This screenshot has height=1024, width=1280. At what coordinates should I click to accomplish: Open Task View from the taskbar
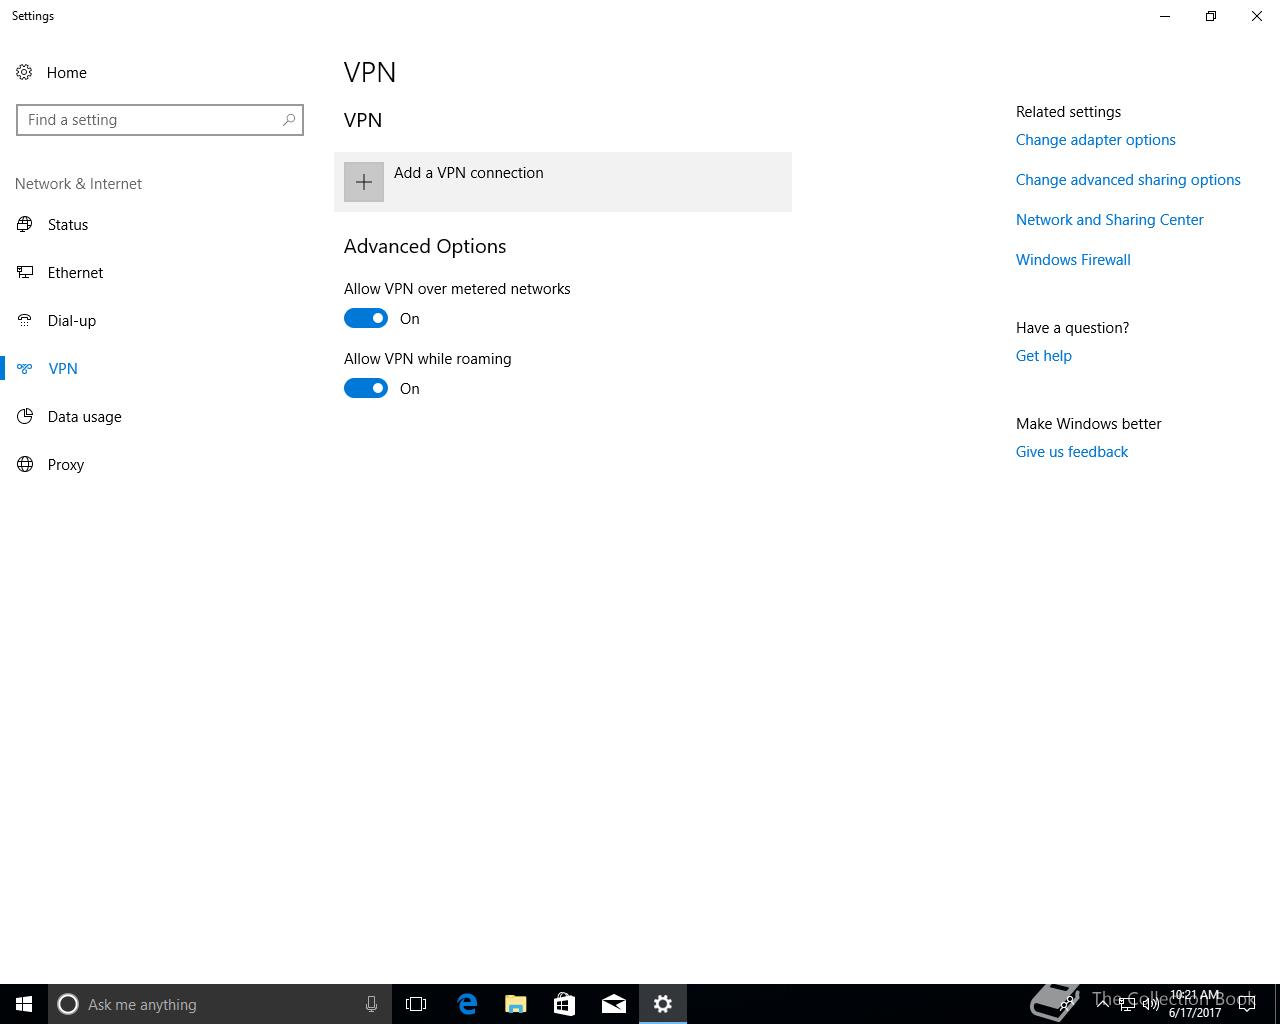click(x=416, y=1004)
